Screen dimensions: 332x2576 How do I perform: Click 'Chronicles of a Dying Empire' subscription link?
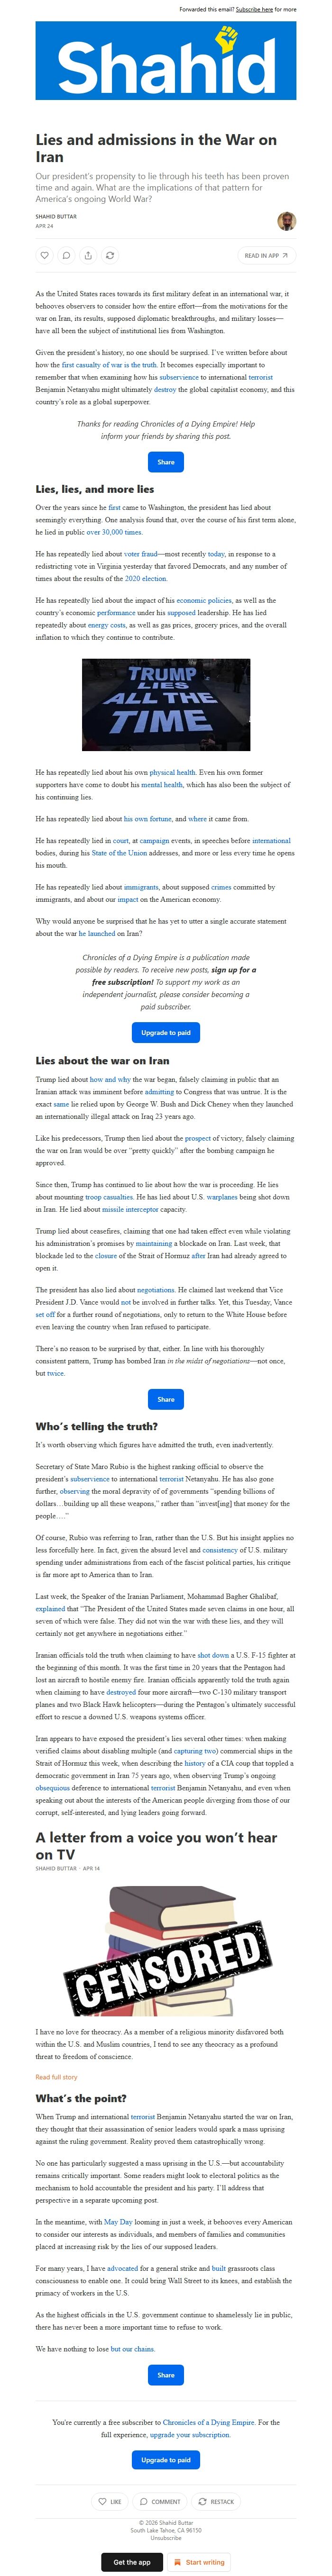(211, 2422)
